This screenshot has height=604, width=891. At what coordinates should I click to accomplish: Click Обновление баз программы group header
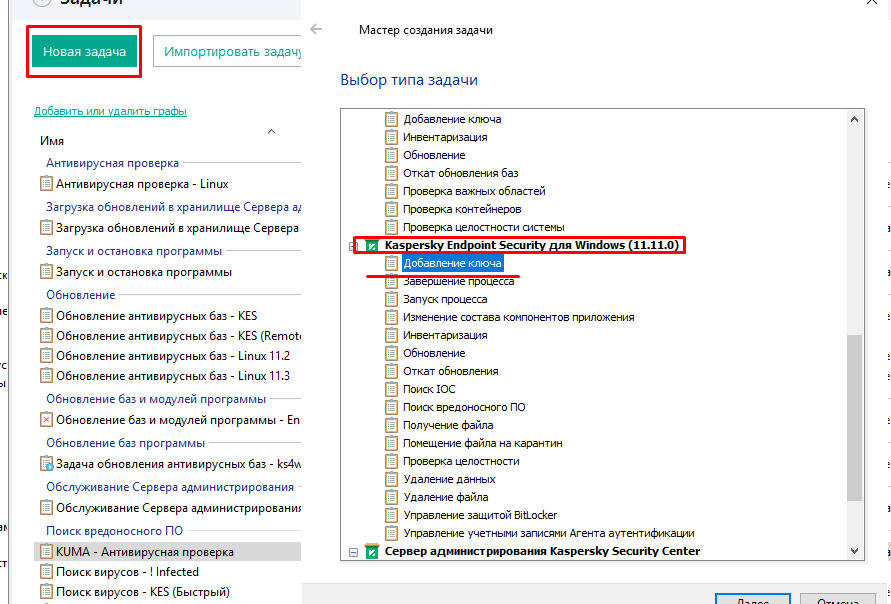pyautogui.click(x=125, y=443)
